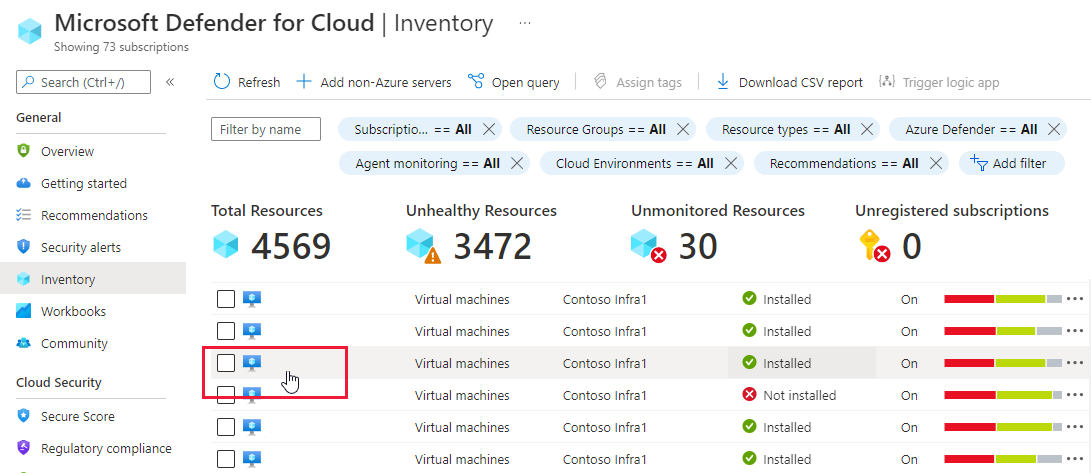1091x473 pixels.
Task: Open the Cloud Environments filter pill
Action: coord(634,163)
